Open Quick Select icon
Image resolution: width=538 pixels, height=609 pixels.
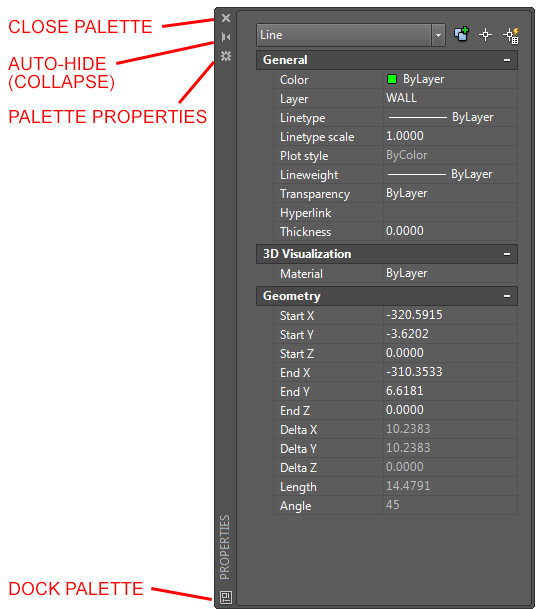[x=511, y=35]
